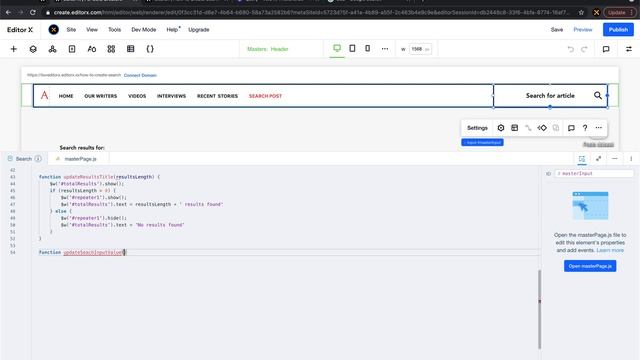Open layout icon in floating toolbar
Viewport: 640px width, 360px height.
click(x=514, y=128)
